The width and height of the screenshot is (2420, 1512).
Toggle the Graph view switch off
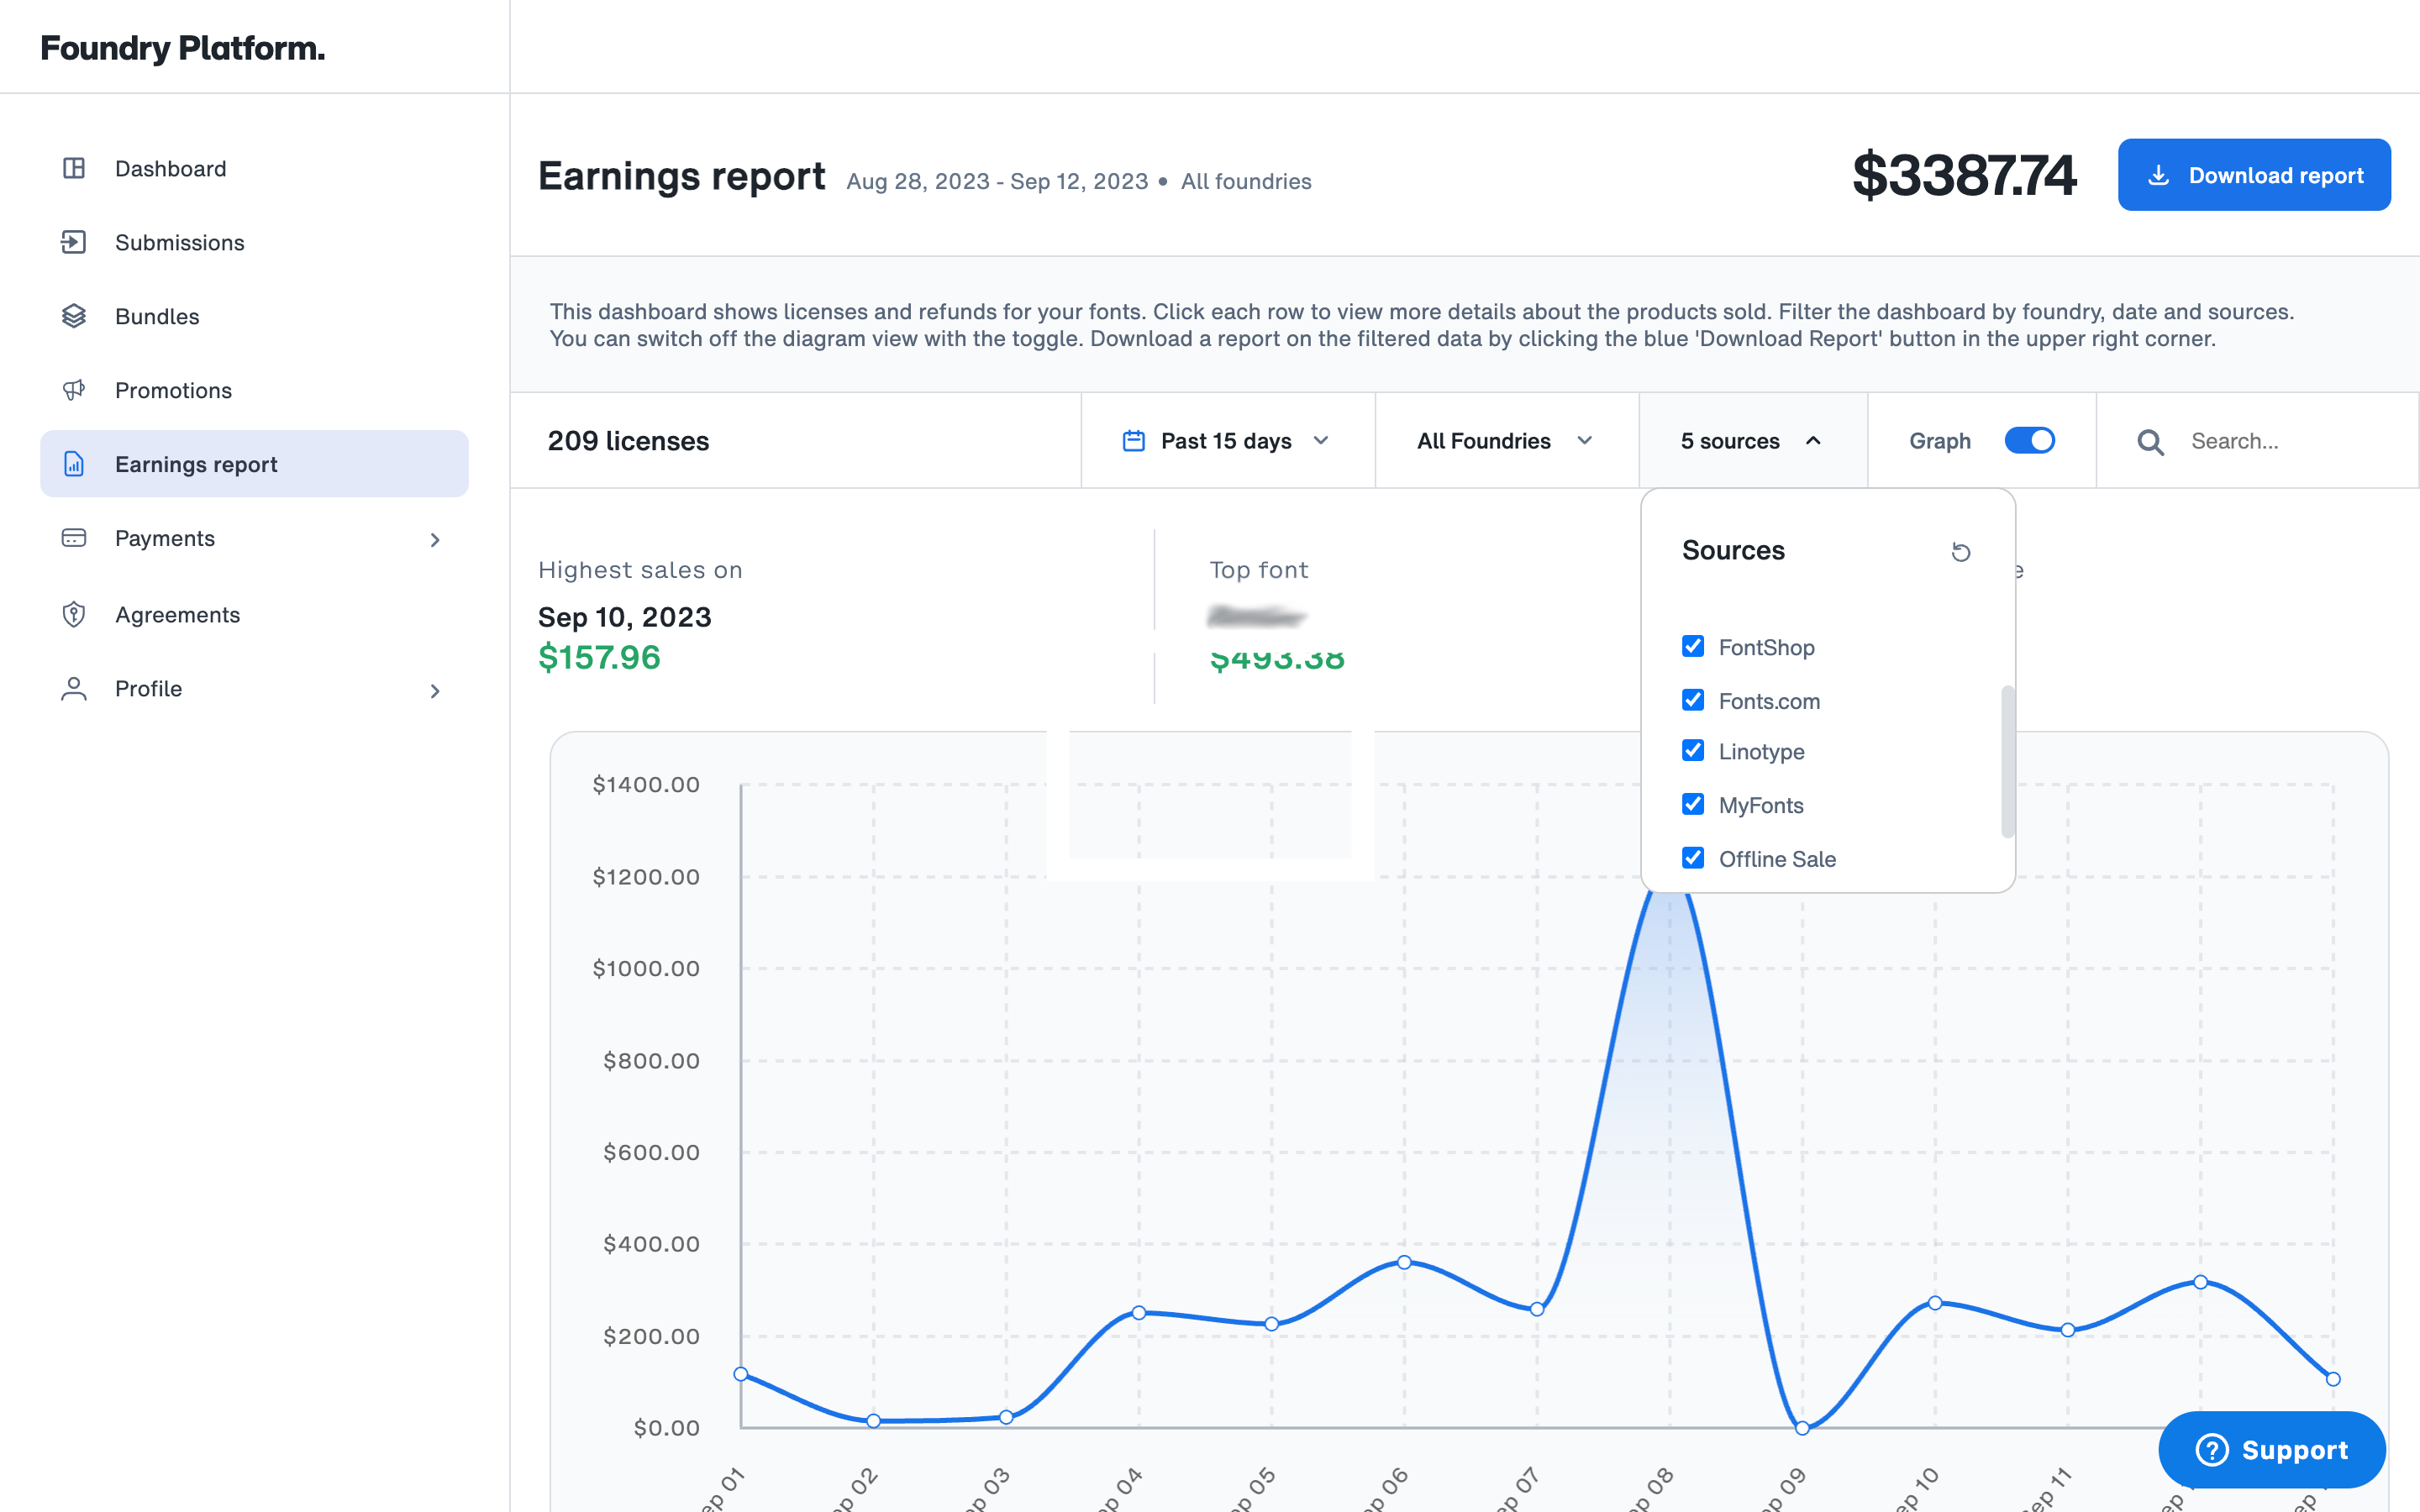(2029, 441)
